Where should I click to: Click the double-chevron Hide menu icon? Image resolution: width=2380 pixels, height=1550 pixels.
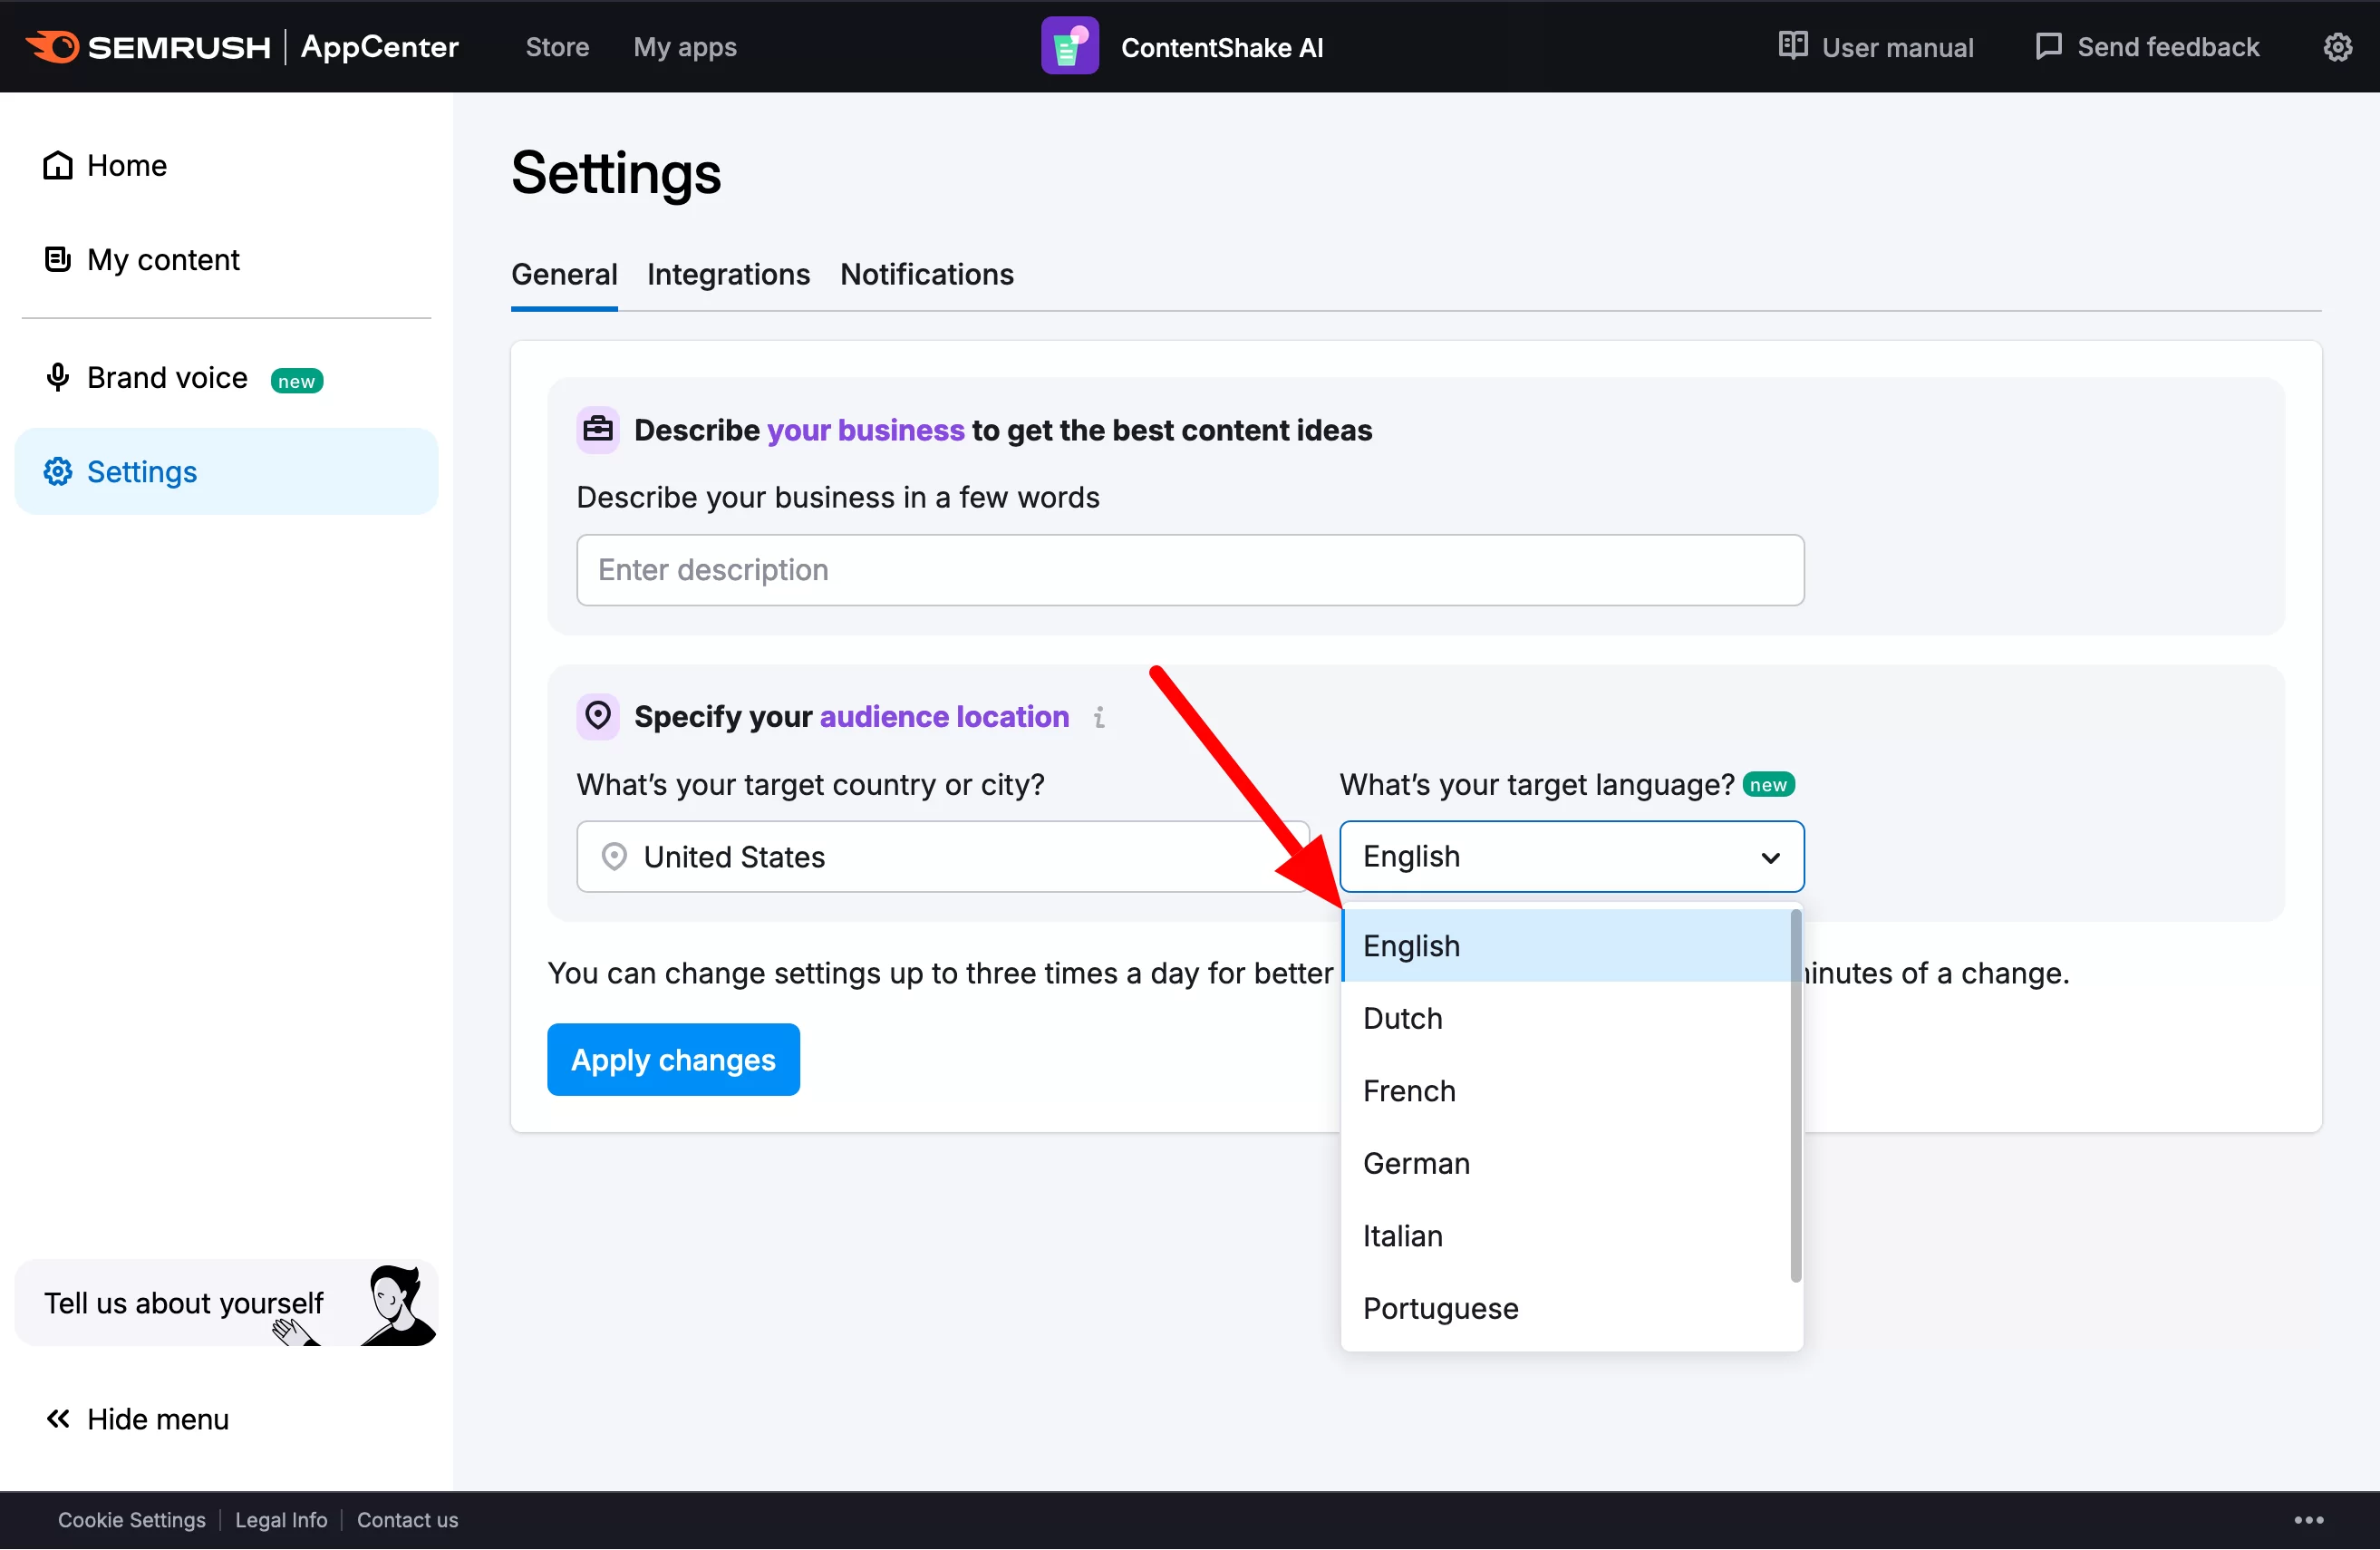click(58, 1418)
